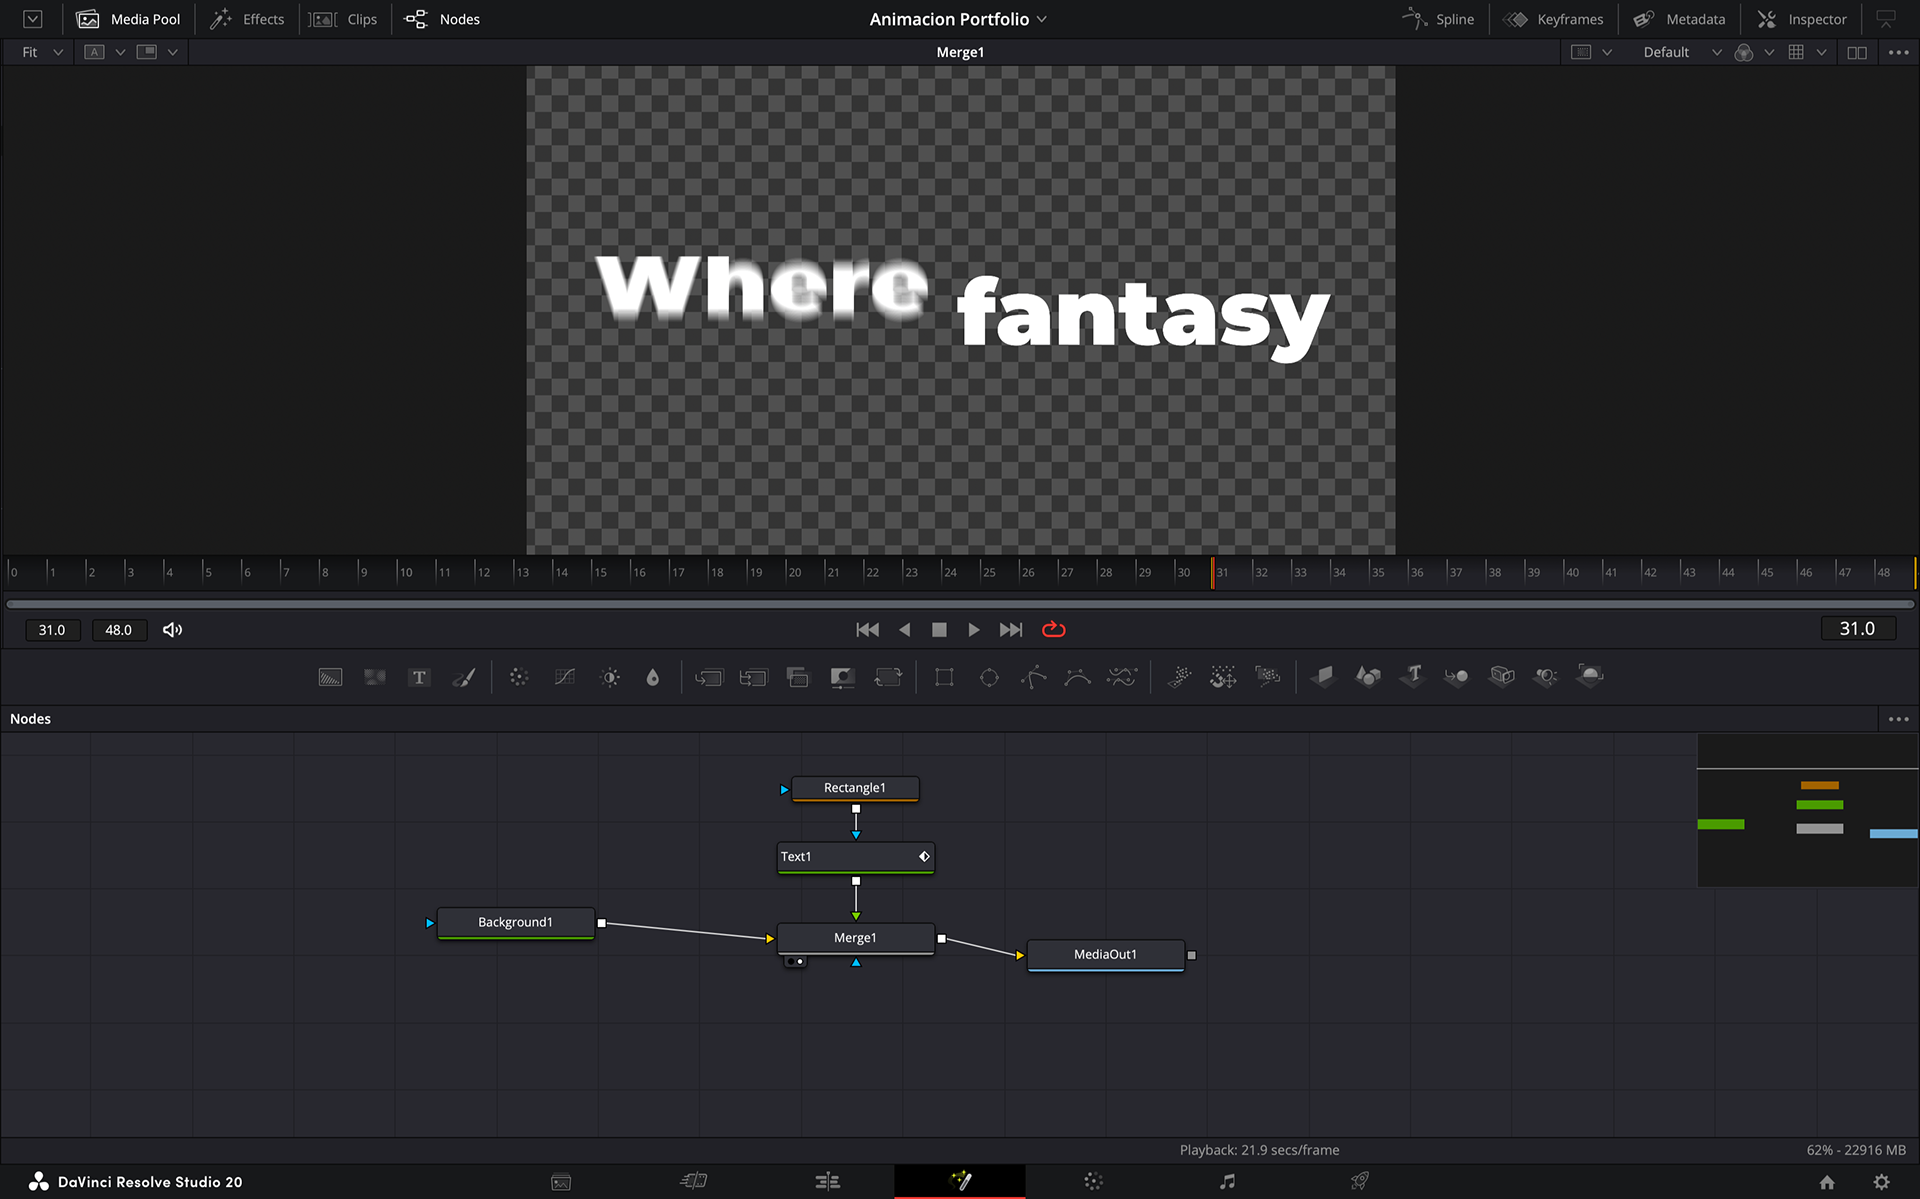Add a Text 3D node
1920x1199 pixels.
pyautogui.click(x=1412, y=676)
